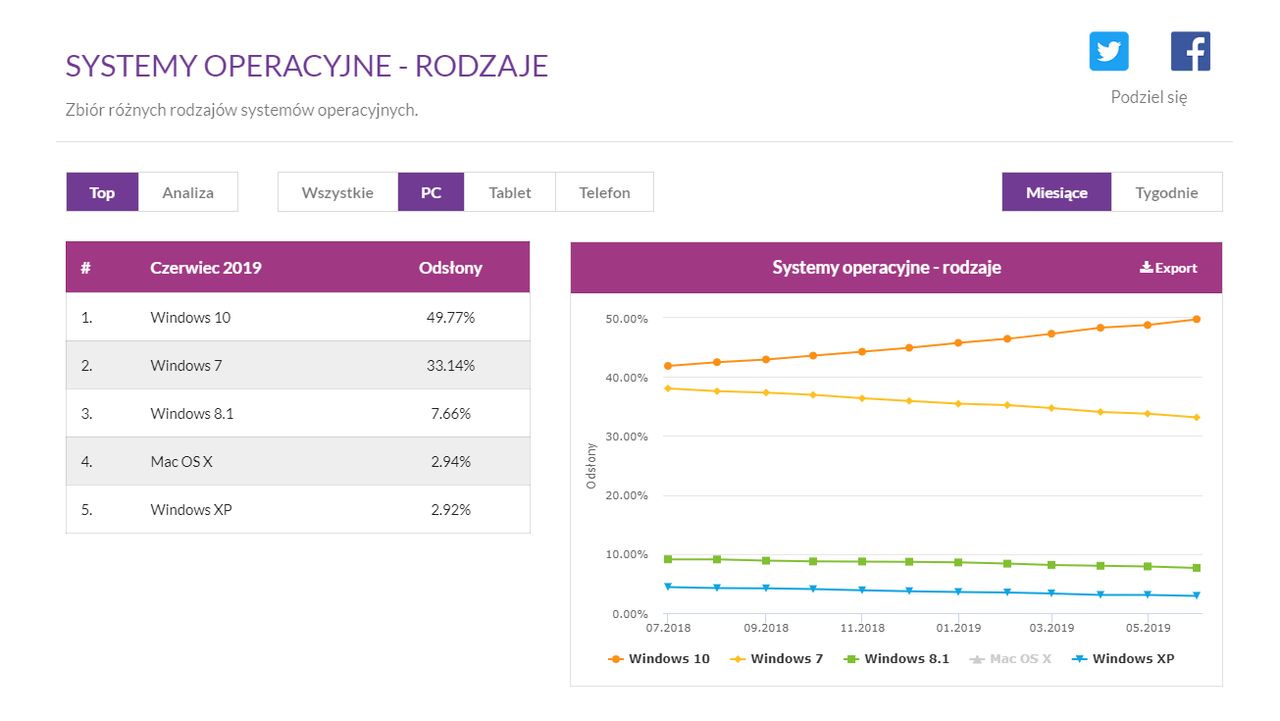Click the Windows XP table row name
Image resolution: width=1280 pixels, height=721 pixels.
click(191, 509)
